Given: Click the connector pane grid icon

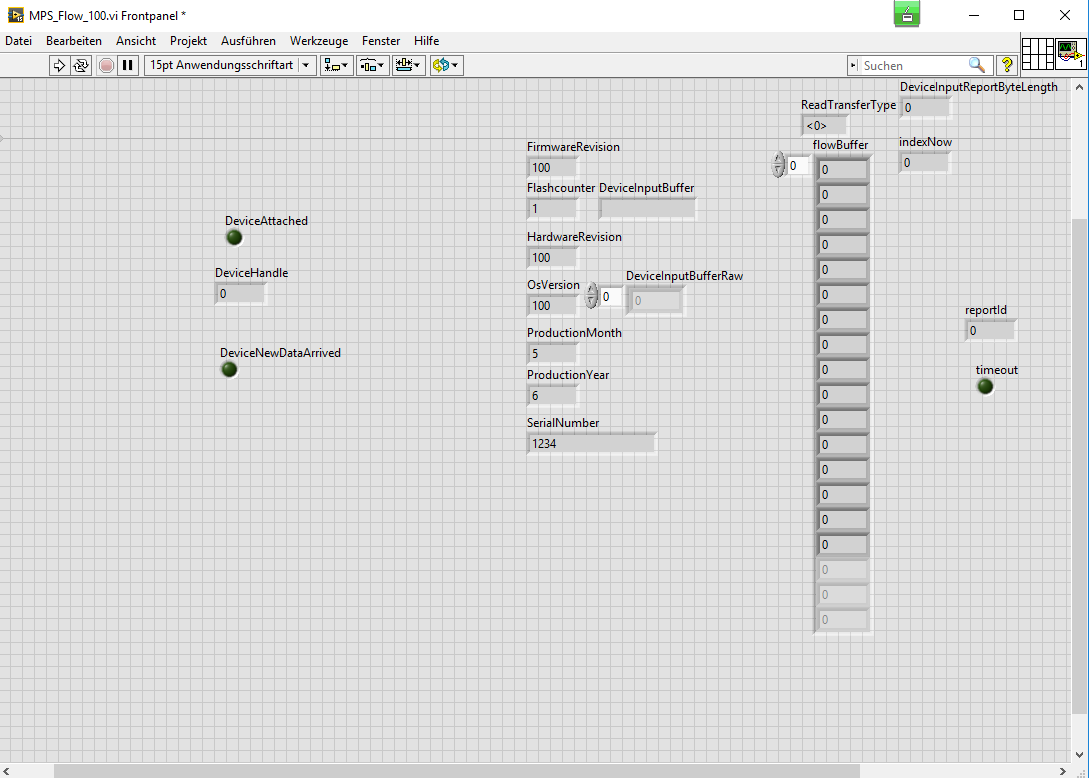Looking at the screenshot, I should click(x=1038, y=53).
